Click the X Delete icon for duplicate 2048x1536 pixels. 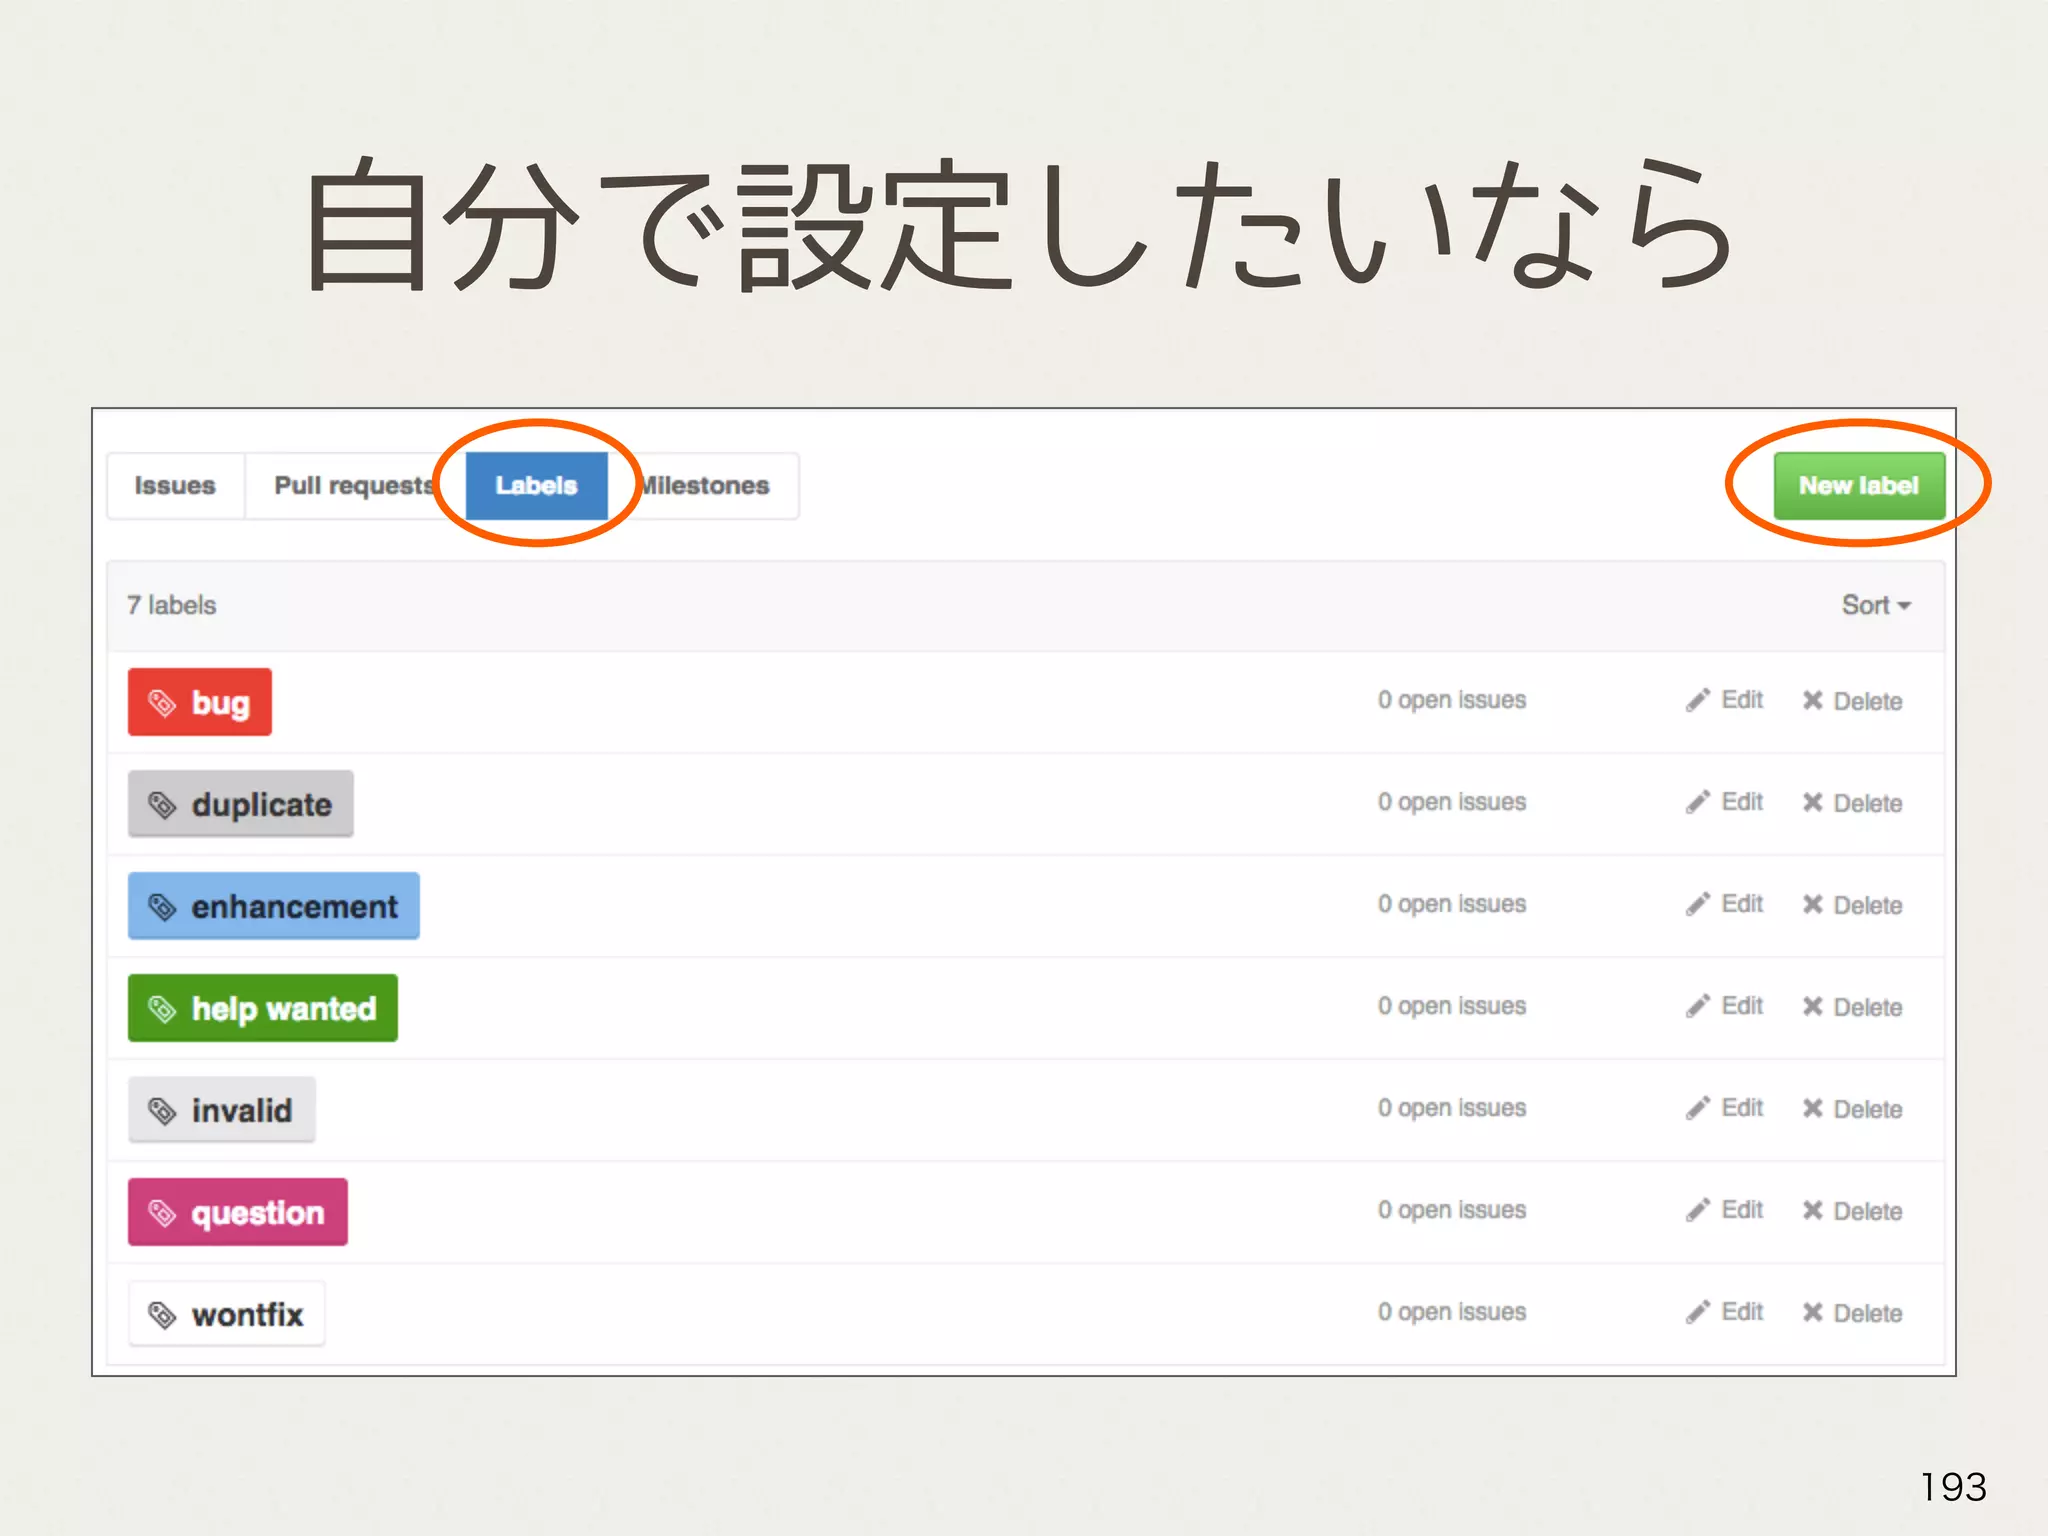point(1812,803)
